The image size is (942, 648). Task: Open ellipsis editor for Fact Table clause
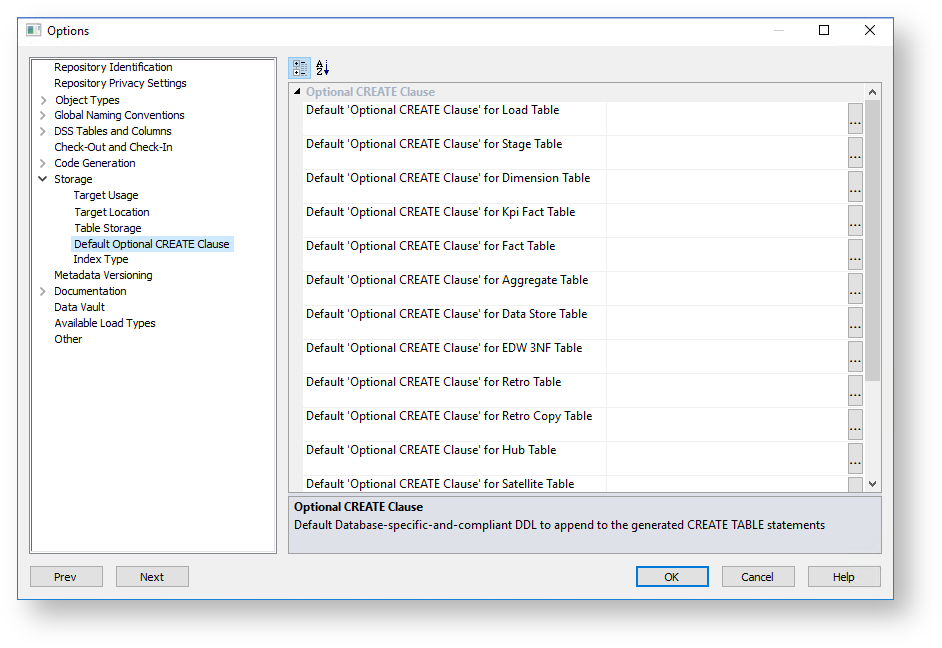pyautogui.click(x=855, y=254)
